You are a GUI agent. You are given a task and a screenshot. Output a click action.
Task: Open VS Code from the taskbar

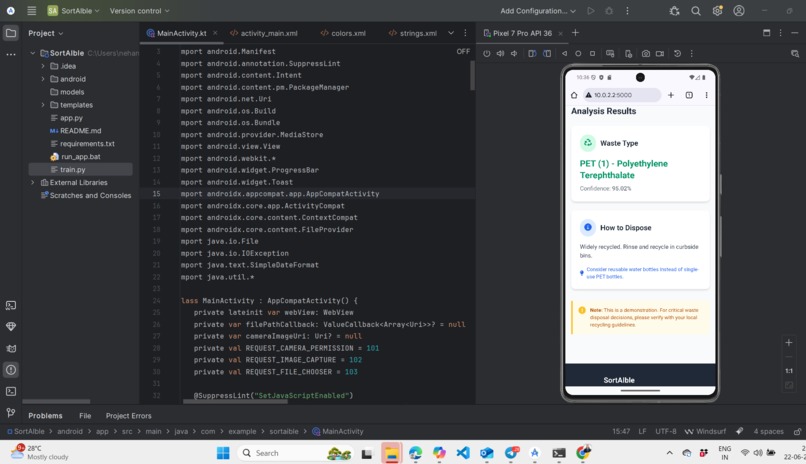463,453
